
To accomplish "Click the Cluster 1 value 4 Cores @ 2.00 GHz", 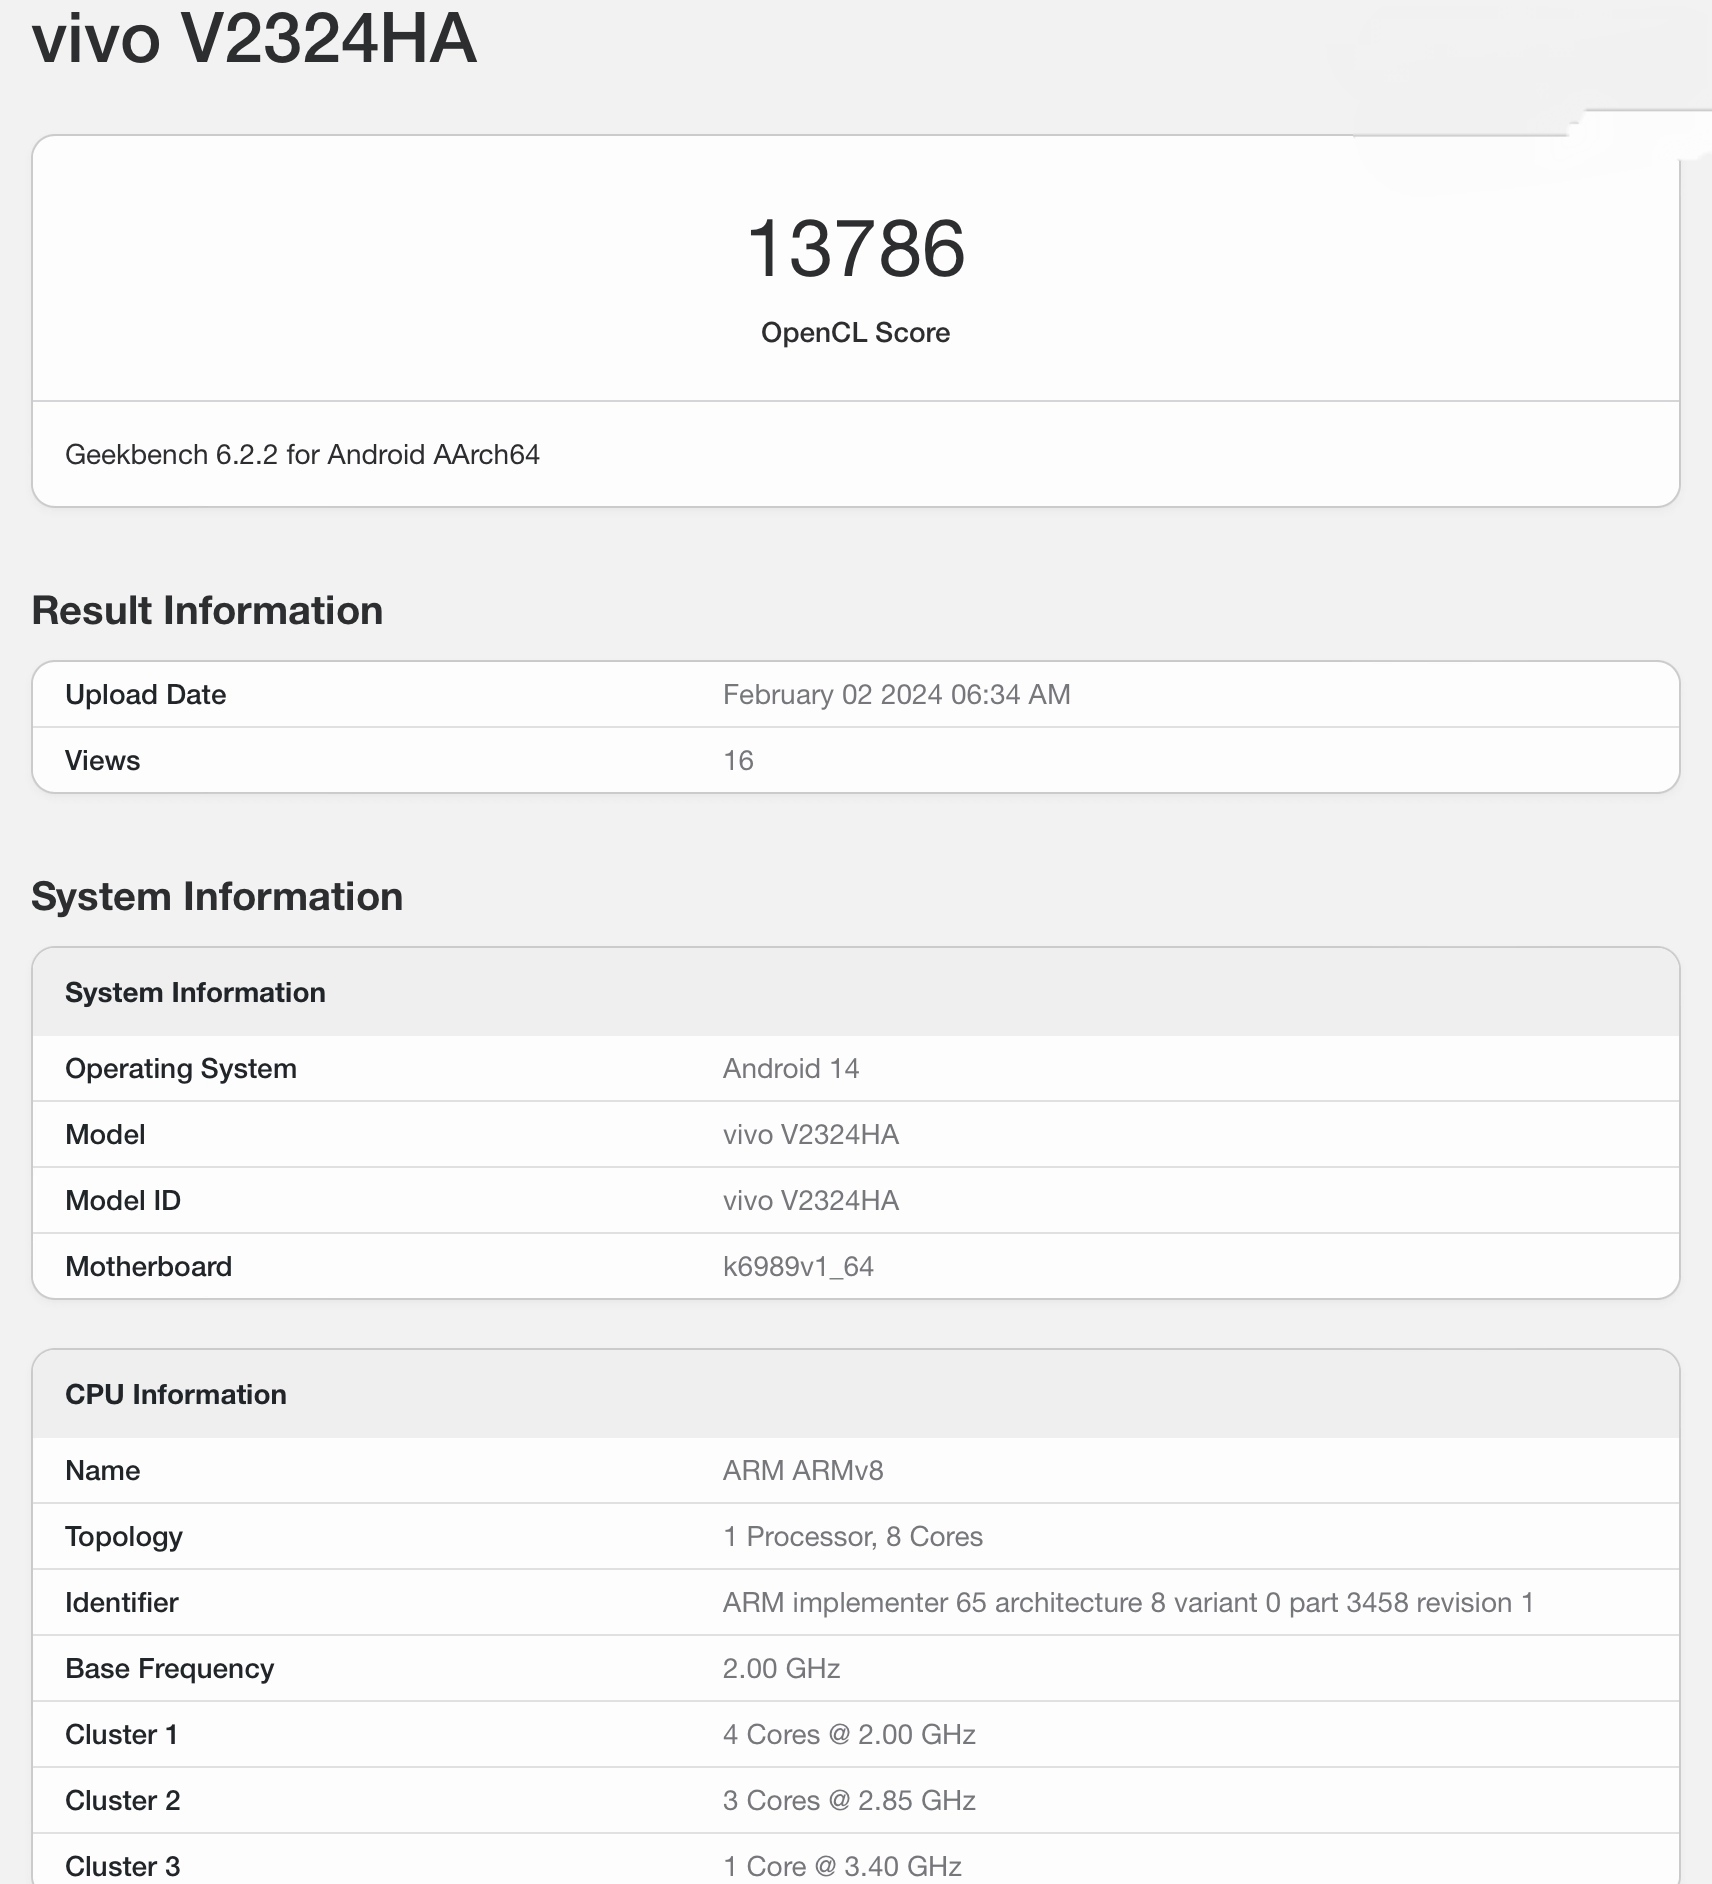I will (849, 1735).
